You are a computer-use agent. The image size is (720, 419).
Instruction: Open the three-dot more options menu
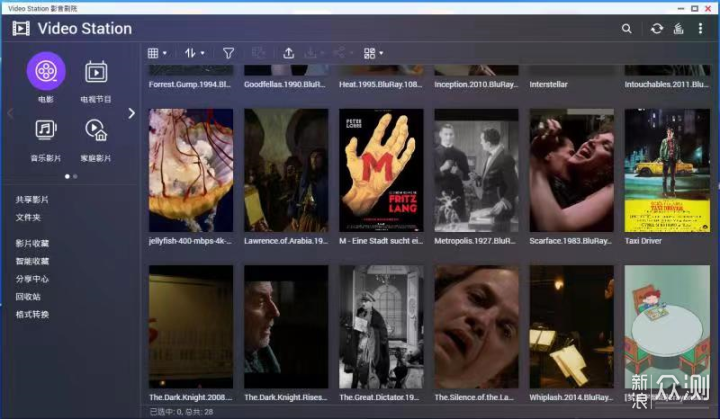(700, 28)
